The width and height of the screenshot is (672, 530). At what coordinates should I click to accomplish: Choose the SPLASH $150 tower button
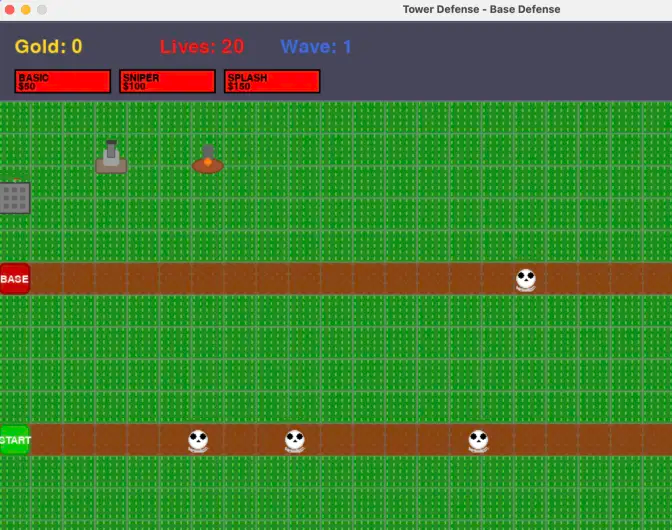[271, 81]
